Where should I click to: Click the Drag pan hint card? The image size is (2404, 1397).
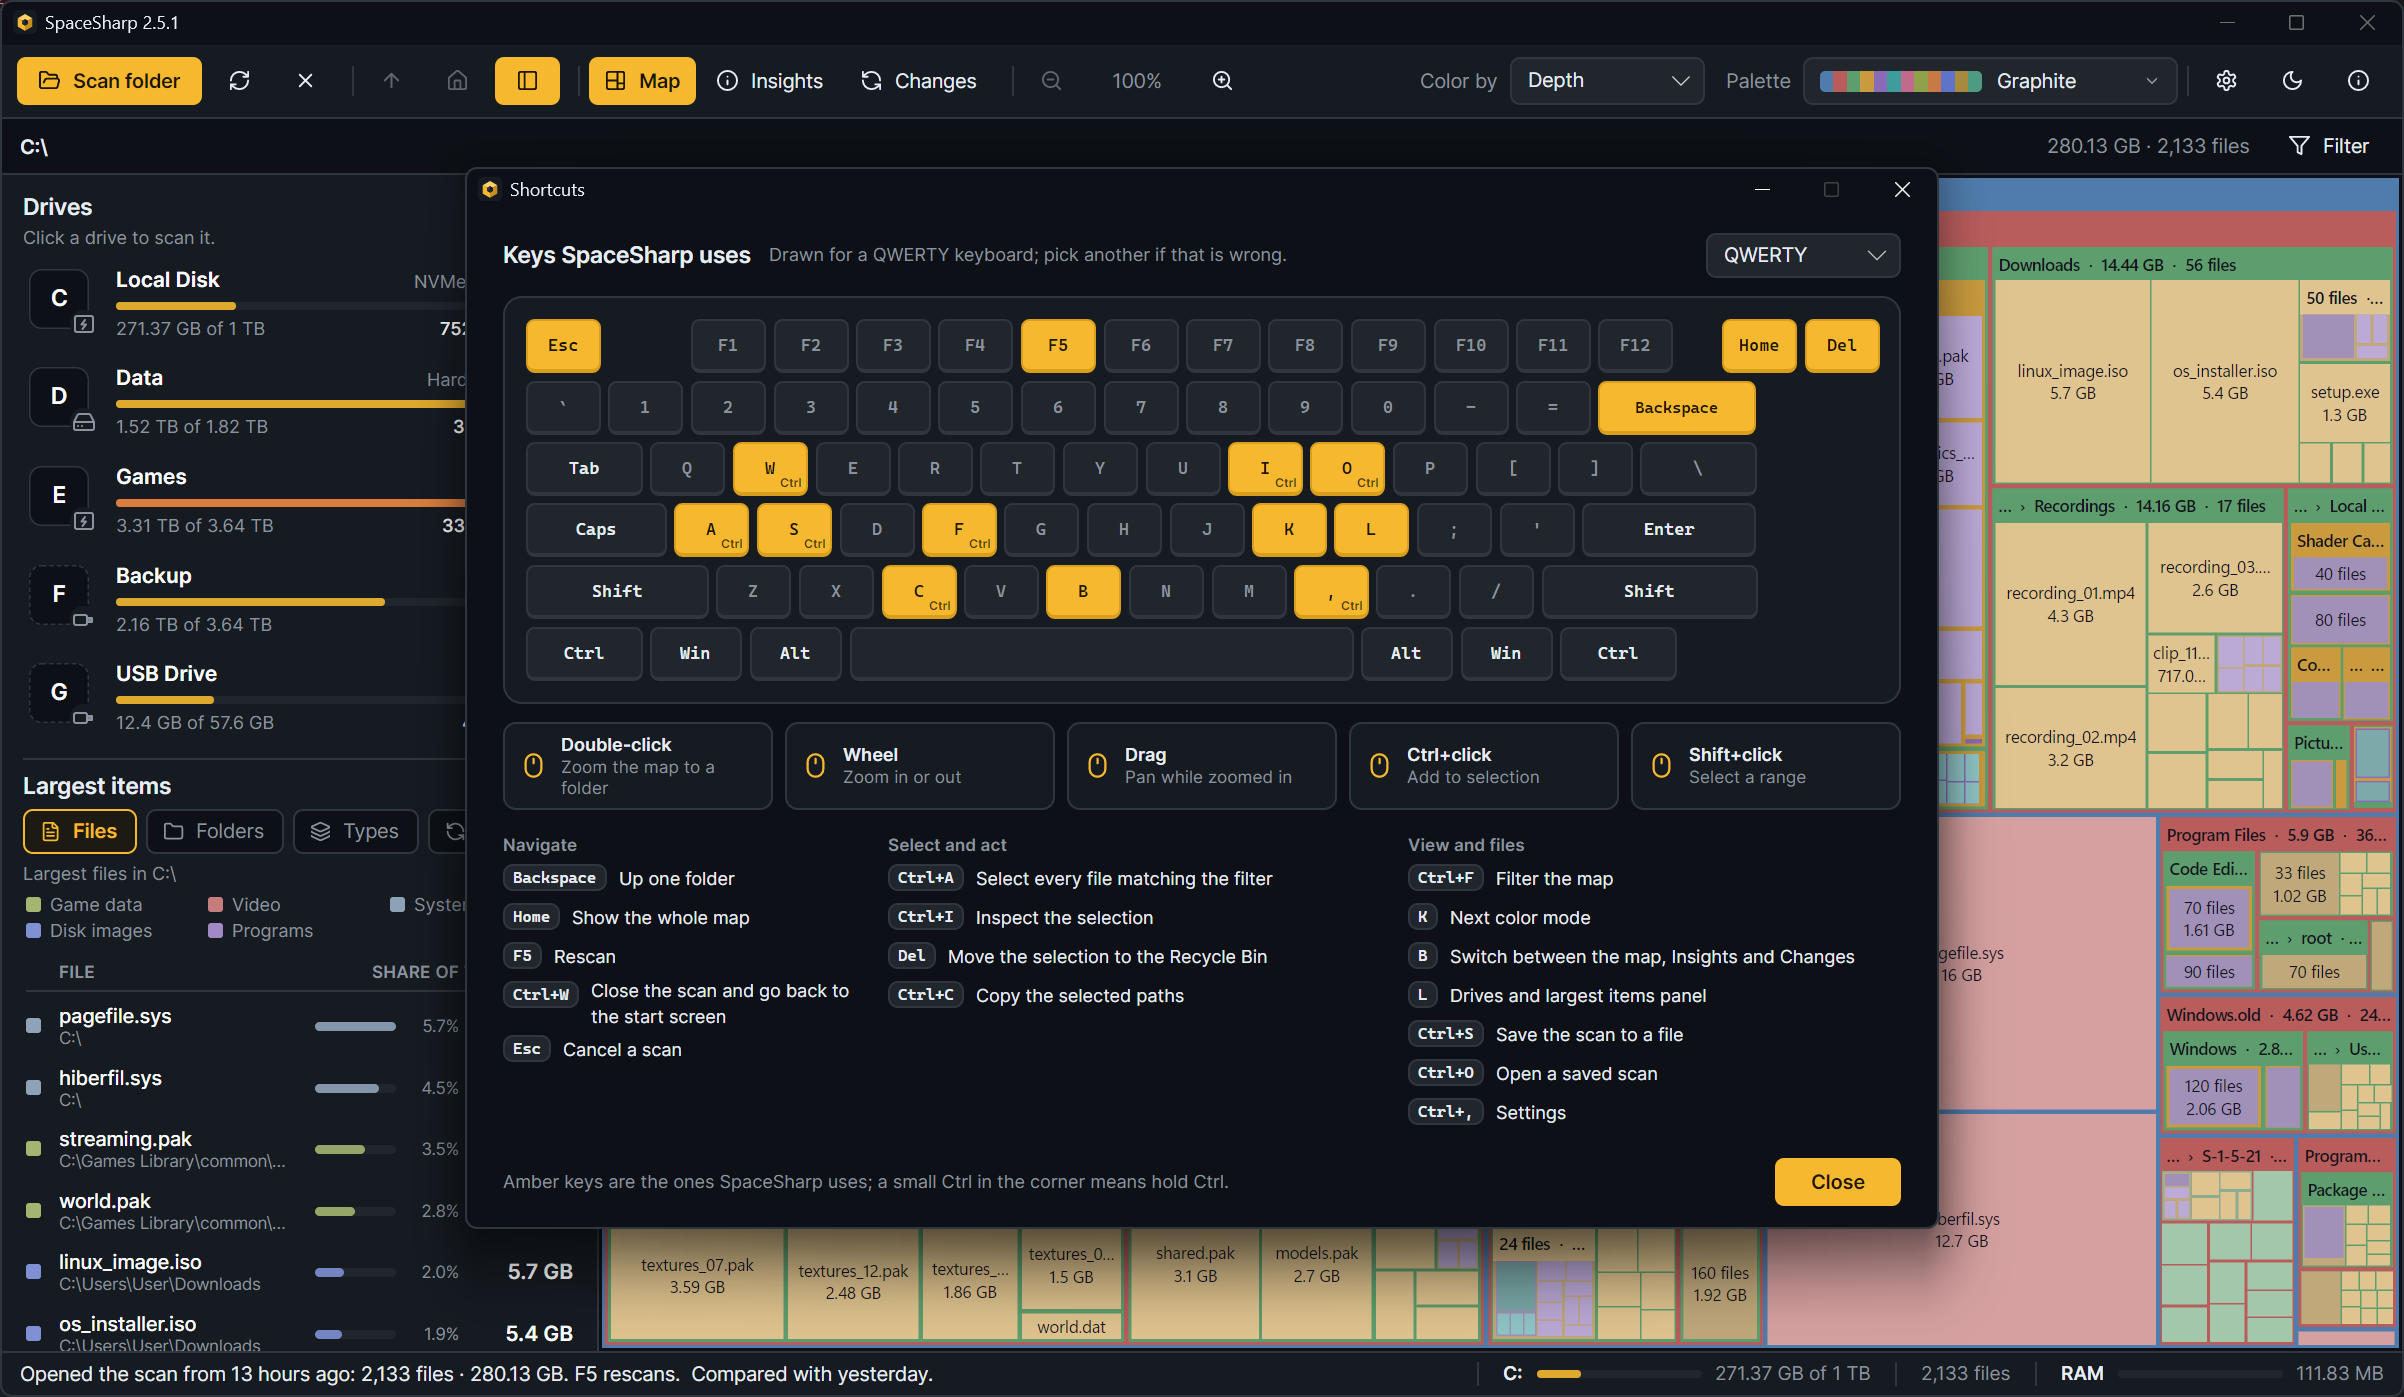(x=1202, y=766)
